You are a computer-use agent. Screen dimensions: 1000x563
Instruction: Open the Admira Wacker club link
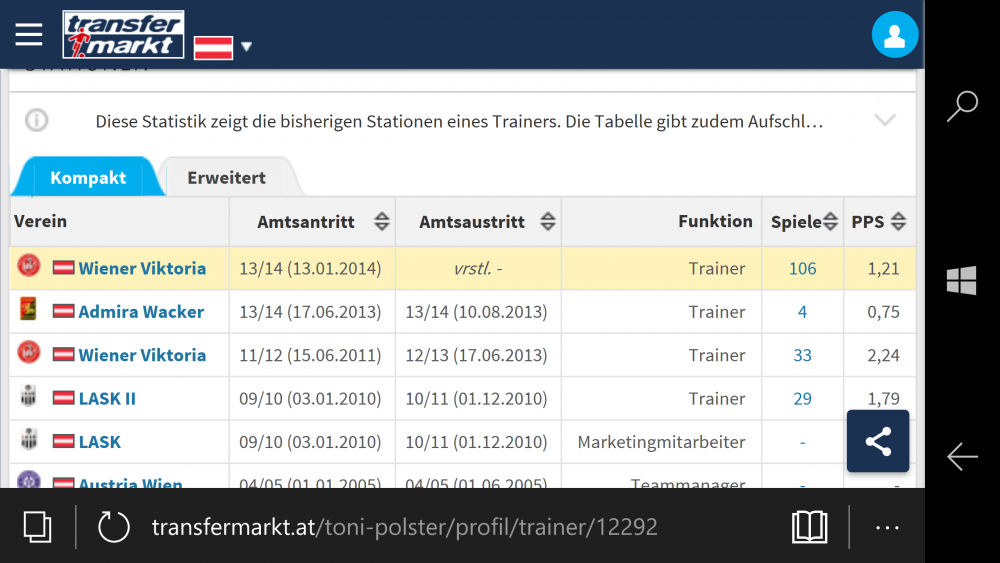[141, 312]
